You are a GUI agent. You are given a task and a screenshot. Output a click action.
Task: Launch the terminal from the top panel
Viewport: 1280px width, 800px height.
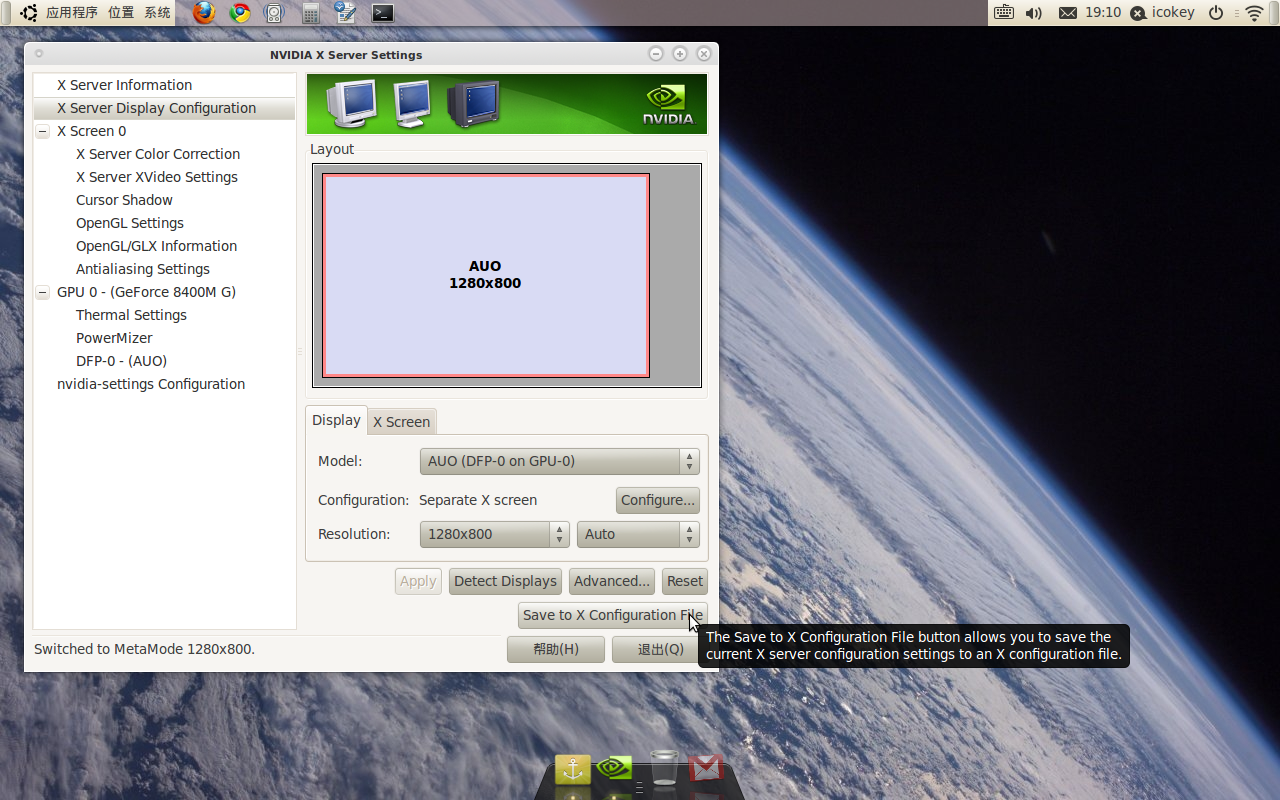click(x=382, y=13)
